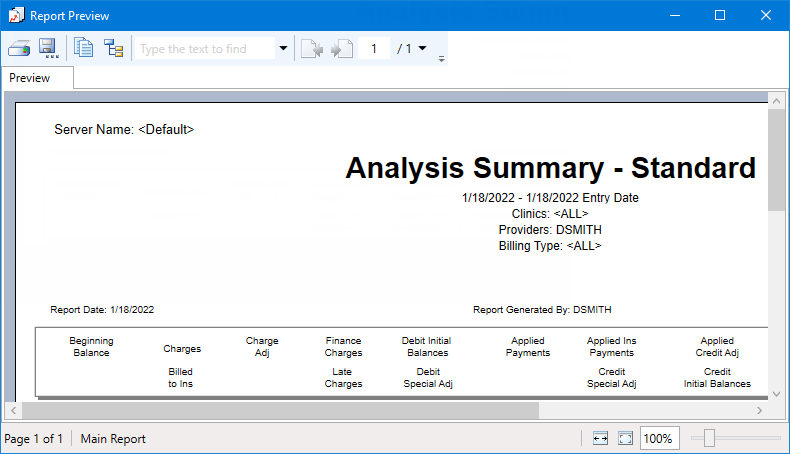Go to previous page arrow icon

(x=312, y=49)
